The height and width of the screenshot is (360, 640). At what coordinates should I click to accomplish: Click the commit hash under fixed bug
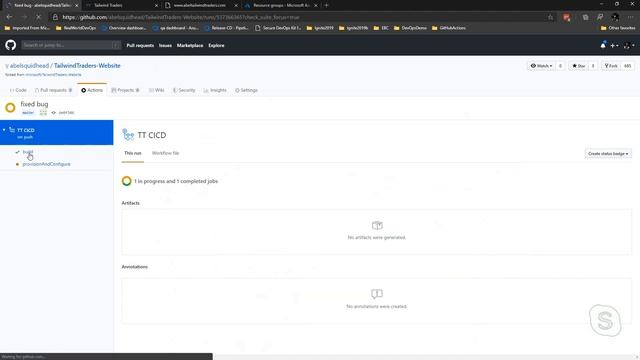pos(66,113)
